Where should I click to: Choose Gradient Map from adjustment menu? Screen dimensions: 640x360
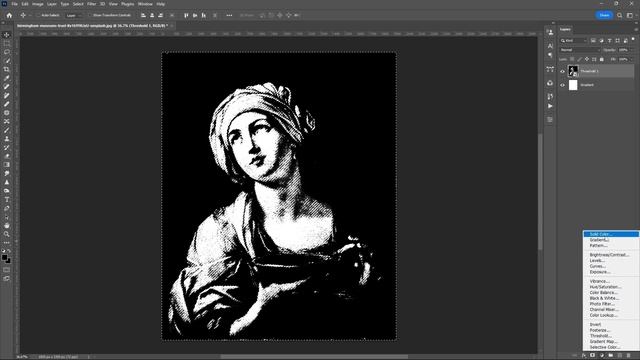click(x=611, y=342)
